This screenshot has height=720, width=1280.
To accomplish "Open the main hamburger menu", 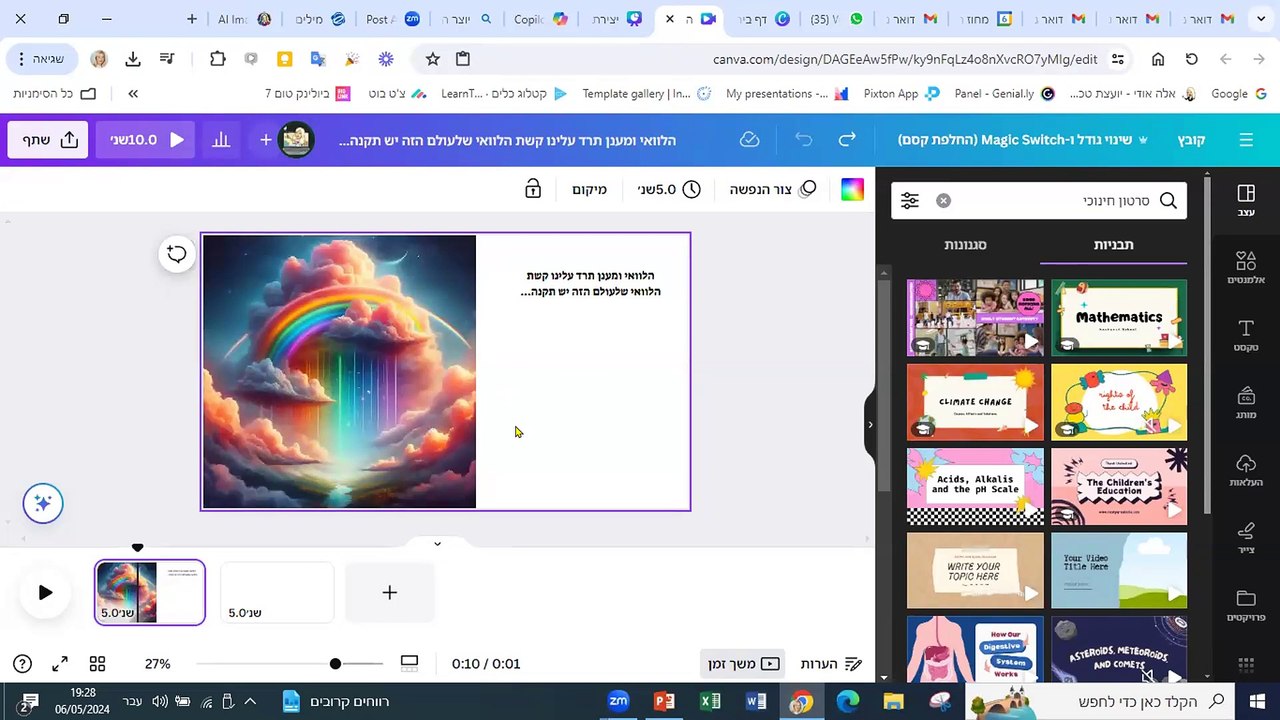I will click(x=1246, y=140).
